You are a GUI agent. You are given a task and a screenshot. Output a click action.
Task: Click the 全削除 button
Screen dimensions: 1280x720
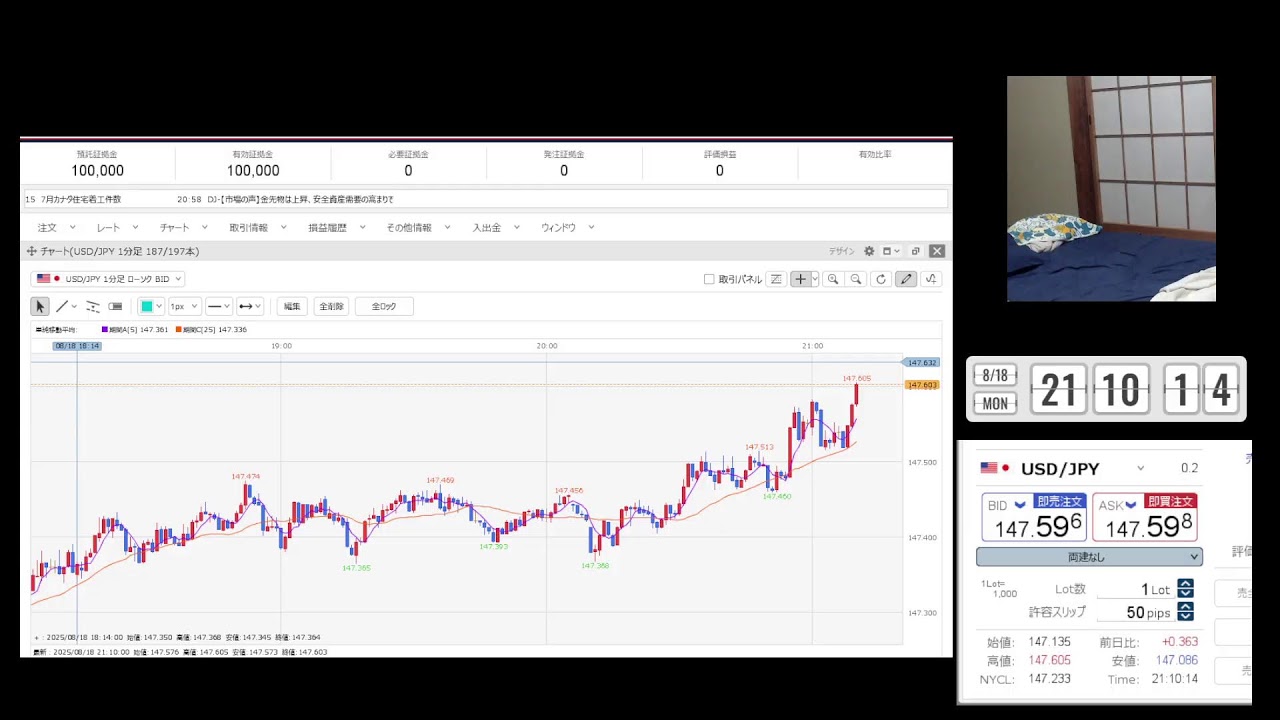[x=331, y=307]
